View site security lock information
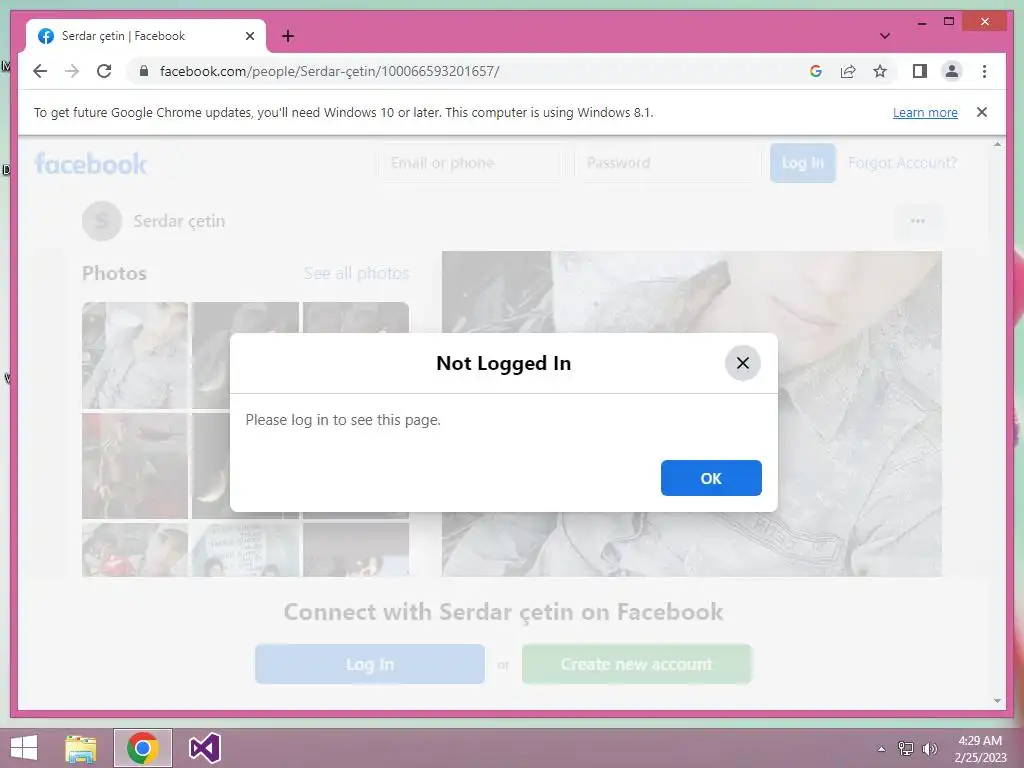 (x=144, y=71)
